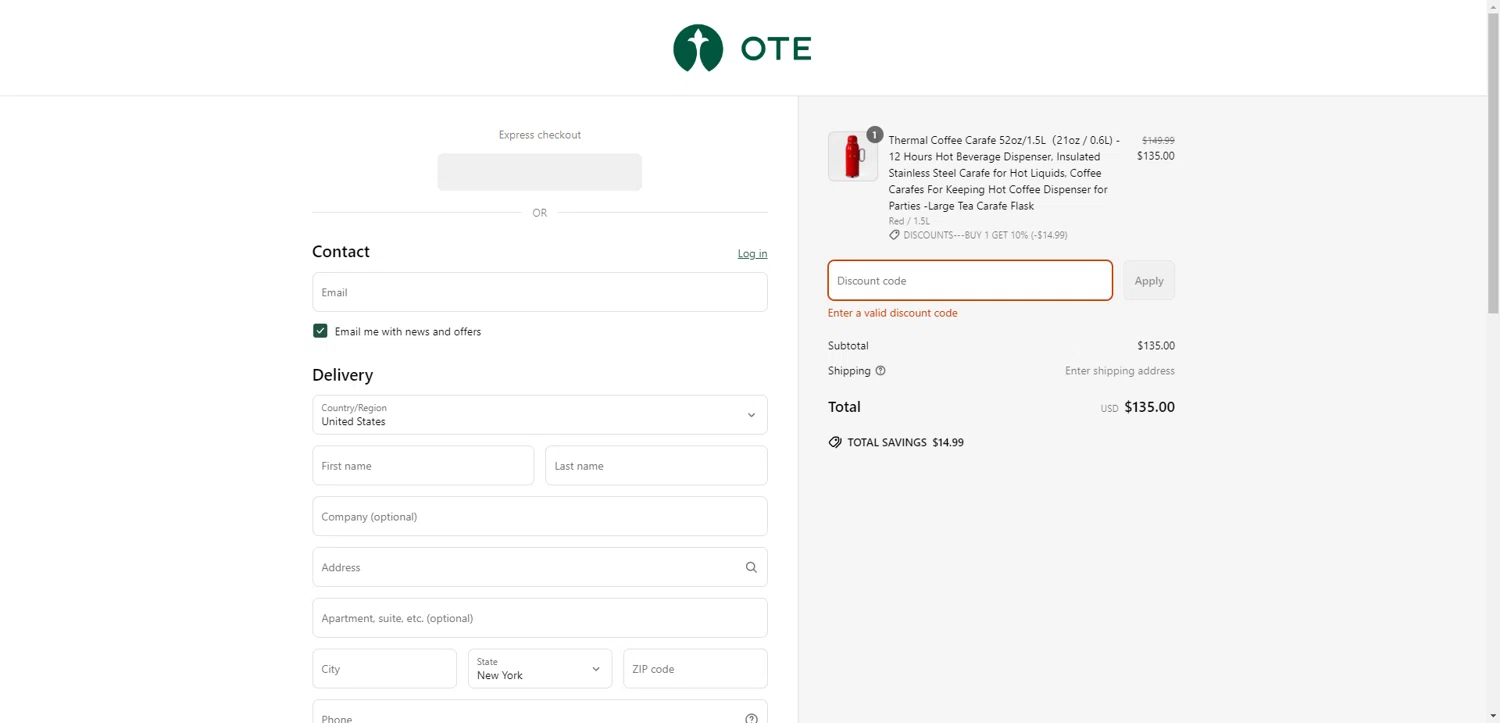Click the 'Red / 1.5L' variant text
The image size is (1500, 723).
pos(909,221)
